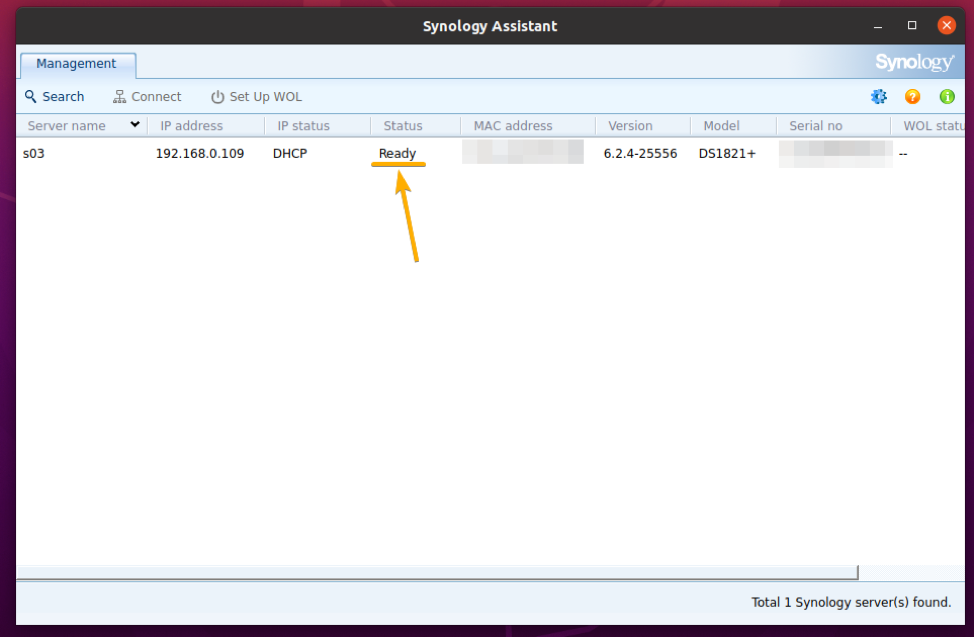Click the green info icon

[946, 96]
